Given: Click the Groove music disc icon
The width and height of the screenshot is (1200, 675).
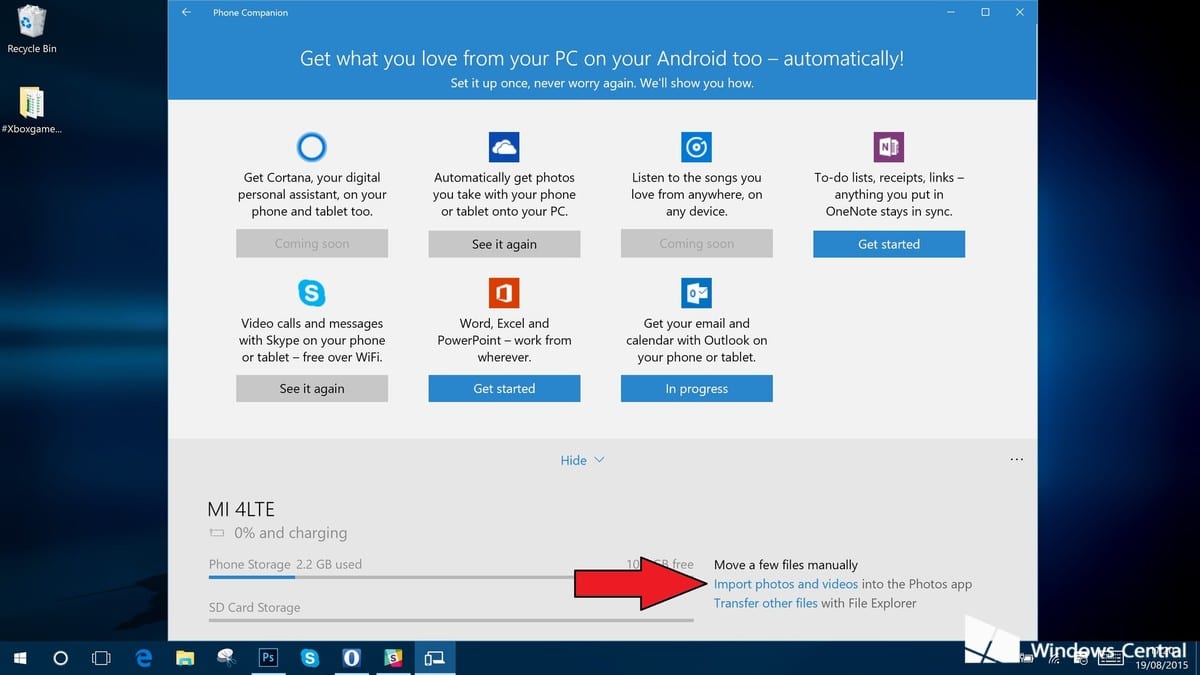Looking at the screenshot, I should (696, 147).
